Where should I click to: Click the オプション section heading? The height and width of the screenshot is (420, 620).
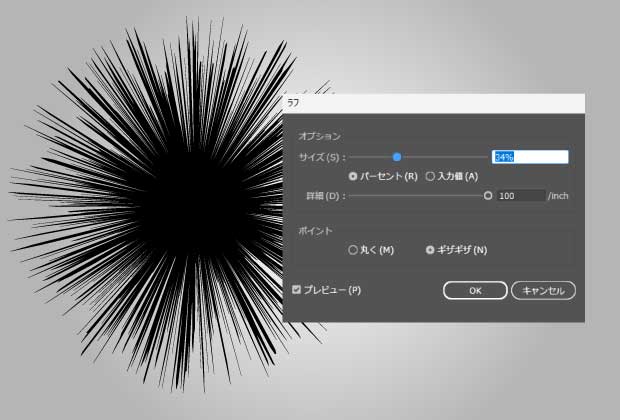[320, 135]
